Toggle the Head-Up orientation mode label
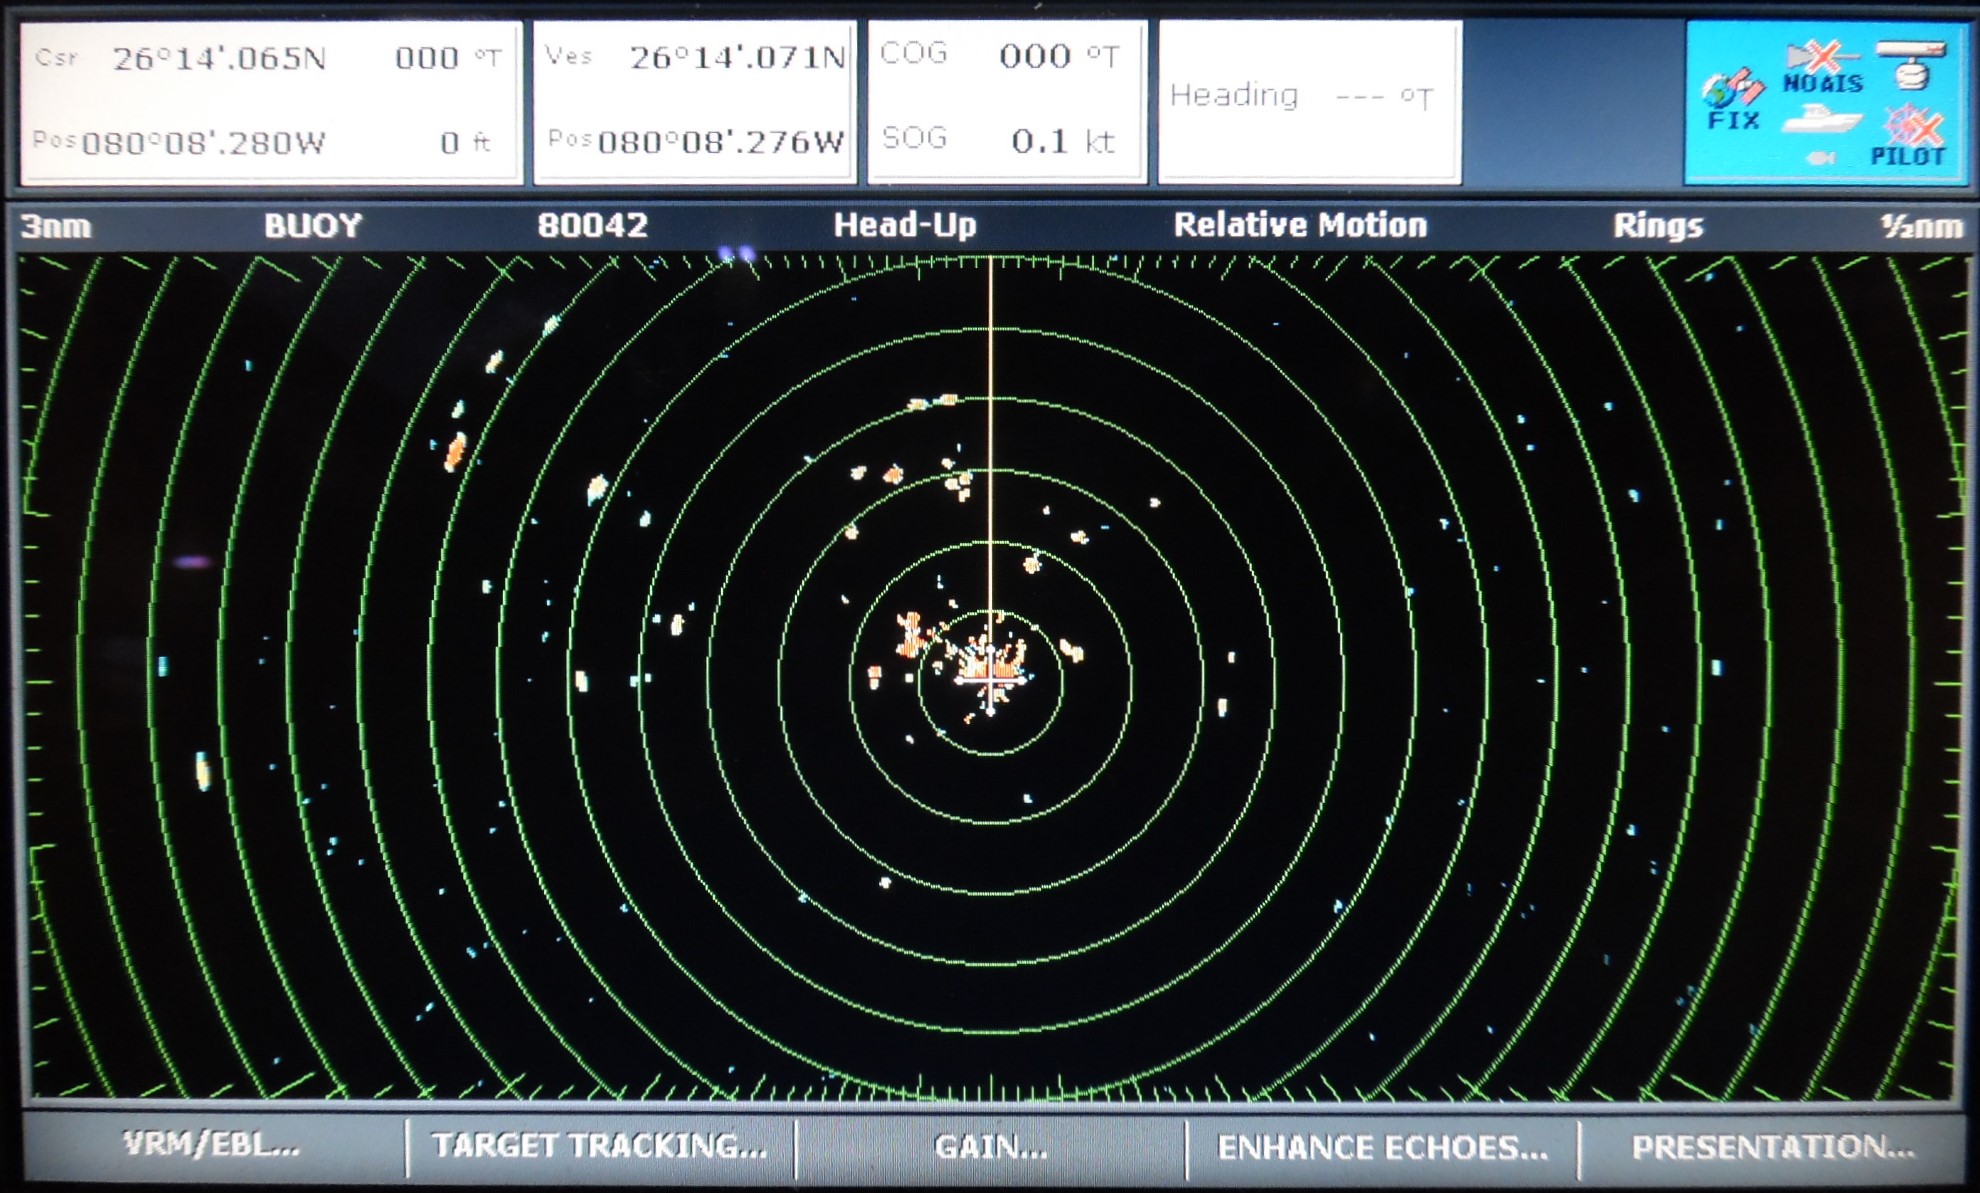The height and width of the screenshot is (1193, 1980). click(905, 225)
